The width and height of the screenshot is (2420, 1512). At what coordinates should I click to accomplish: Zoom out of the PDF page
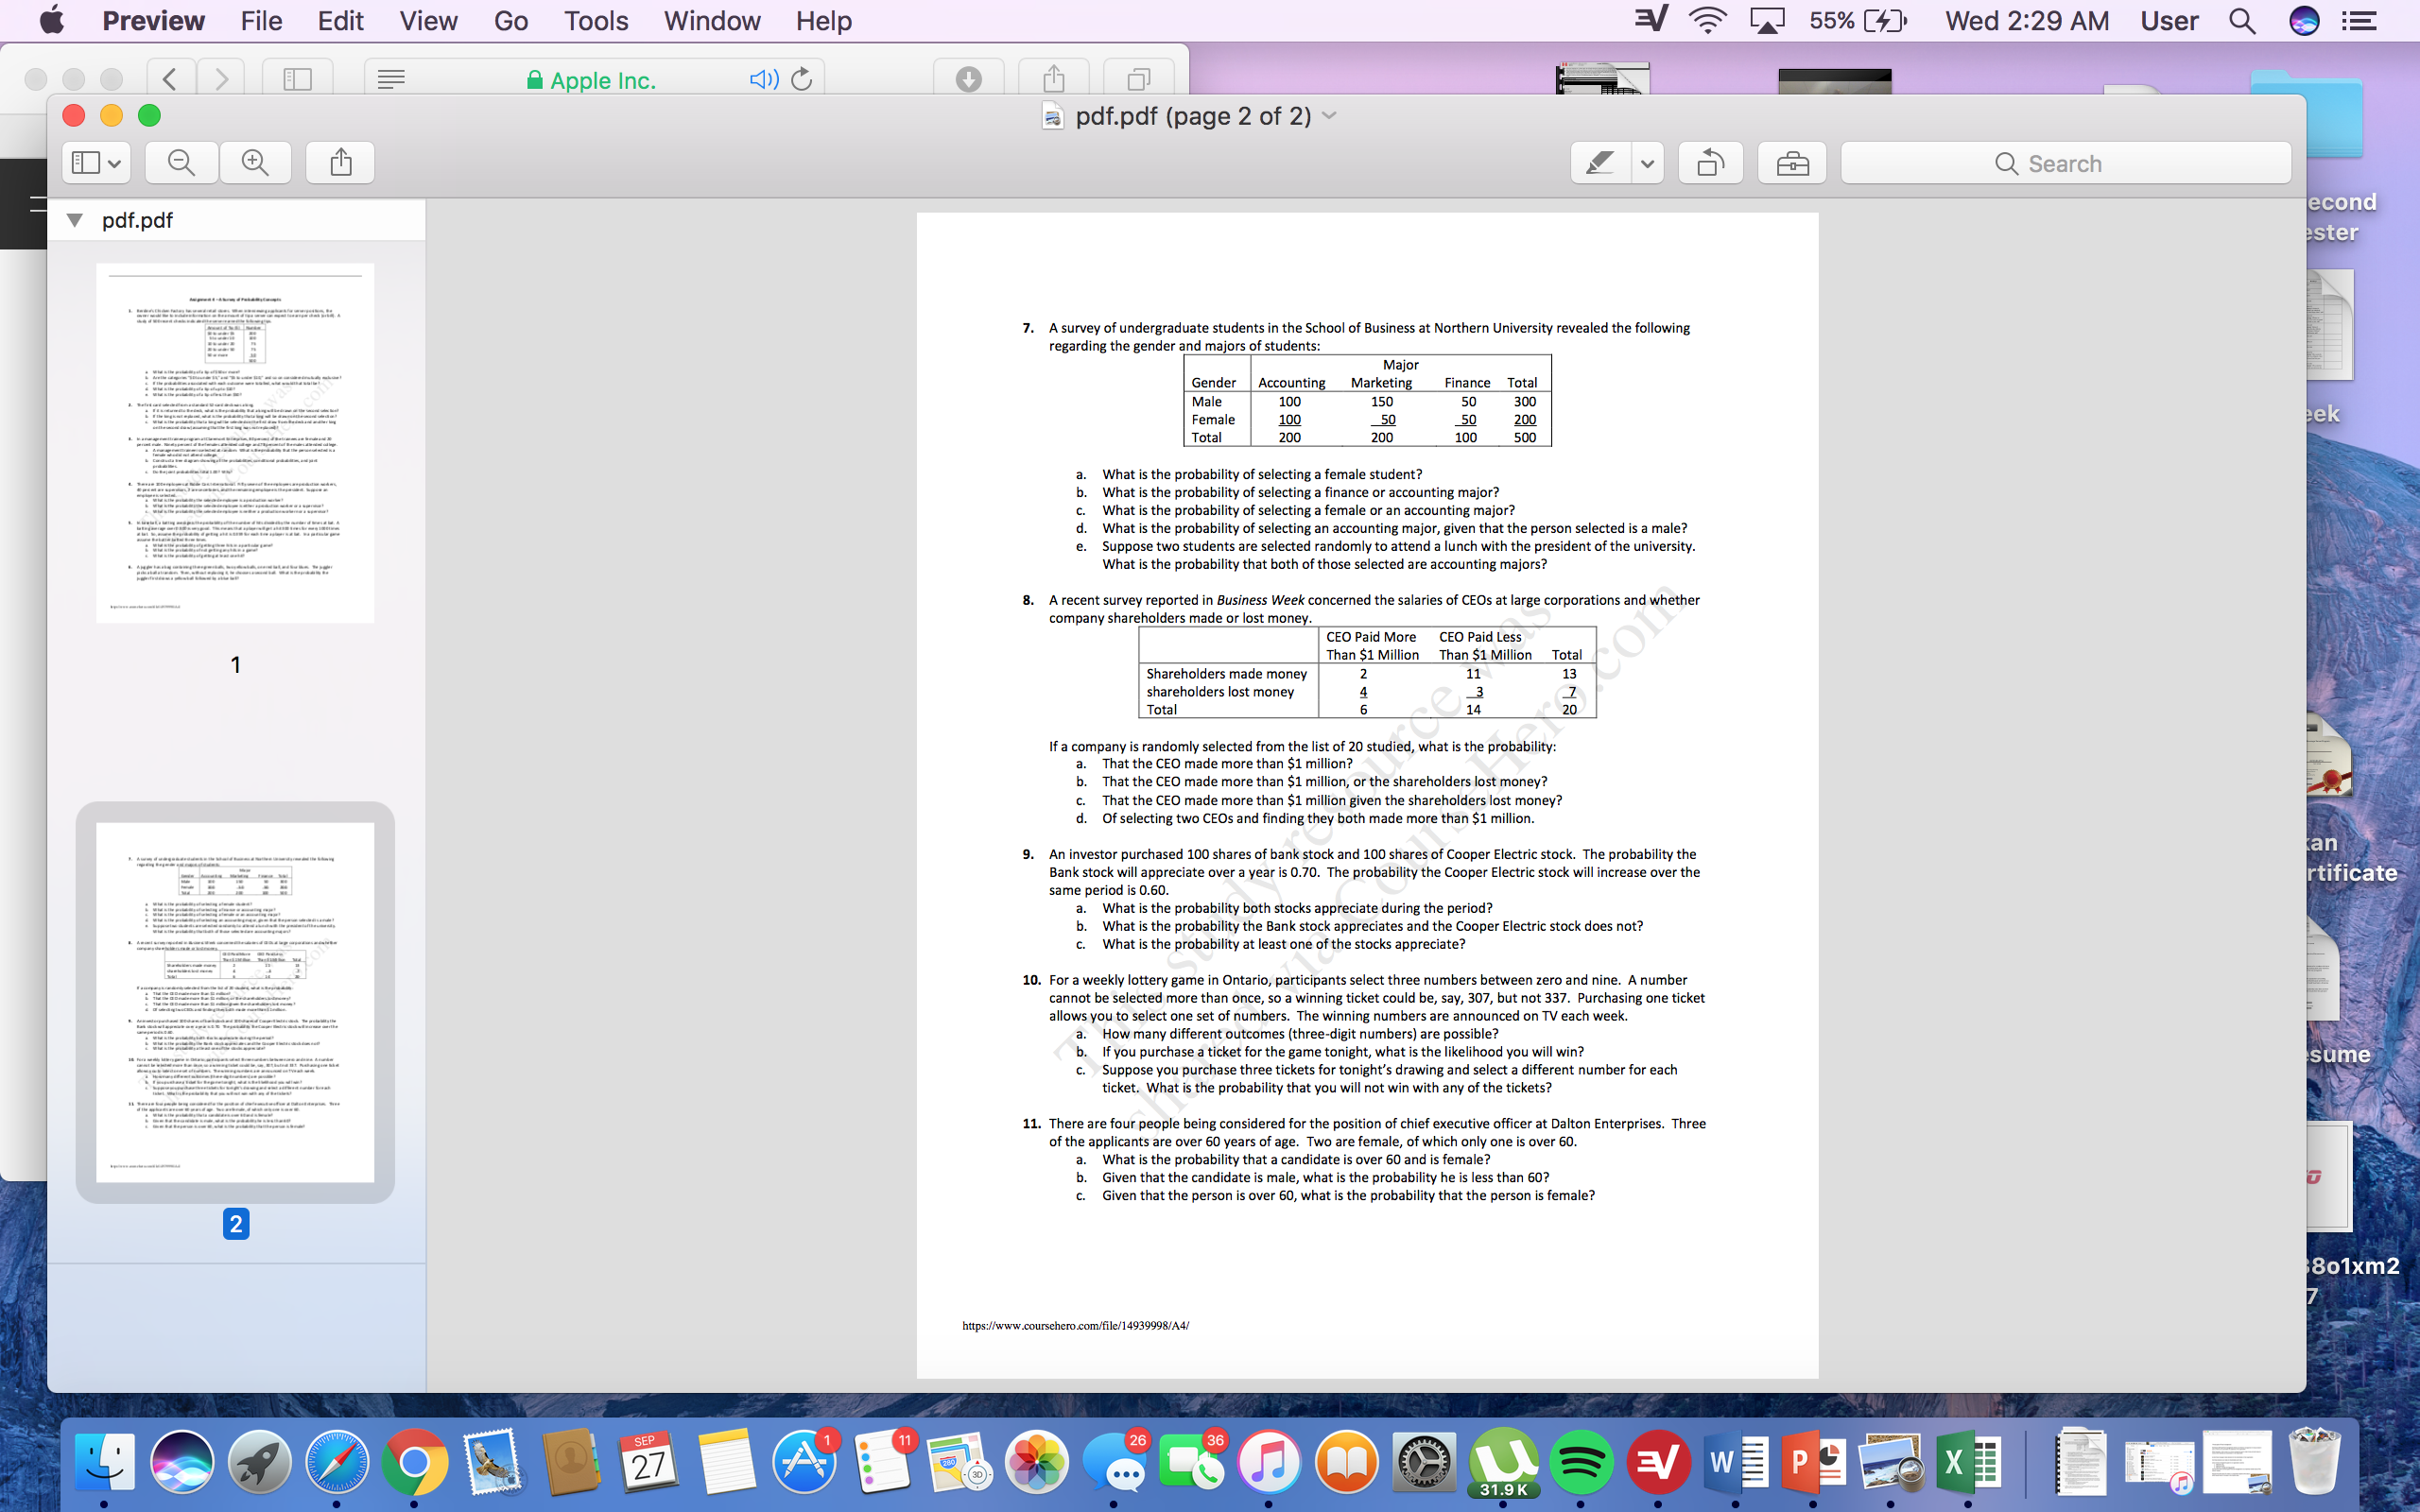point(181,162)
